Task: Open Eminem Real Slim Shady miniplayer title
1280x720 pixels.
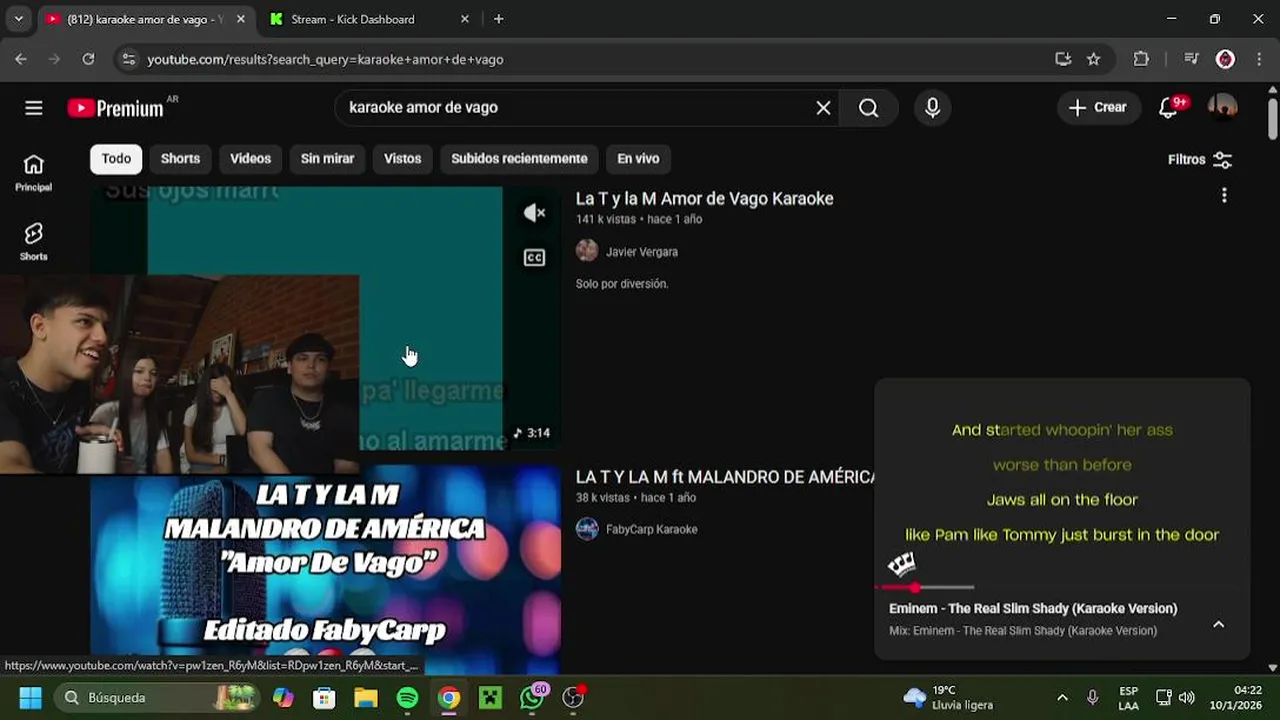Action: click(1033, 608)
